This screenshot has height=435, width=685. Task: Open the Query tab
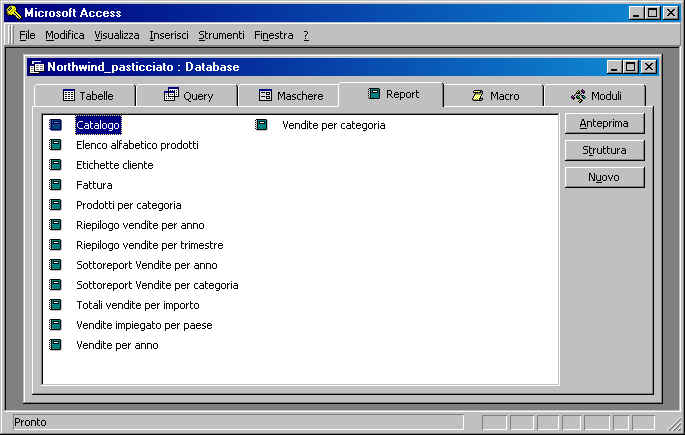click(189, 96)
